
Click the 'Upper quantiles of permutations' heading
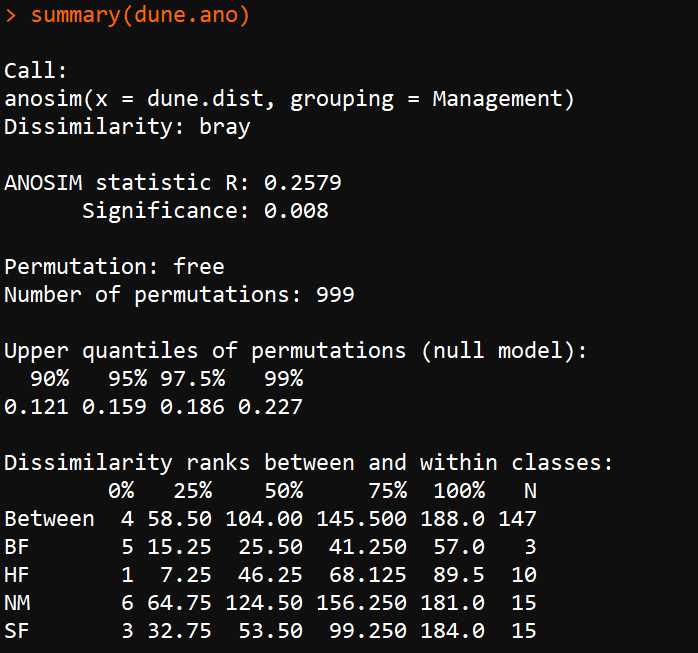click(295, 351)
